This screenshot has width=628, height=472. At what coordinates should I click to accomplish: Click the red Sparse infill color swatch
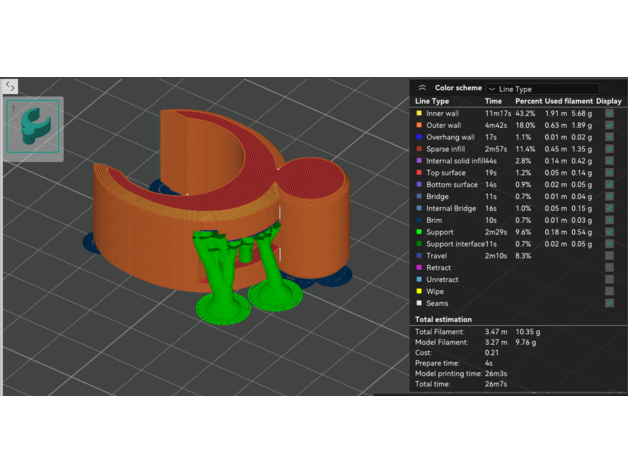tap(418, 149)
